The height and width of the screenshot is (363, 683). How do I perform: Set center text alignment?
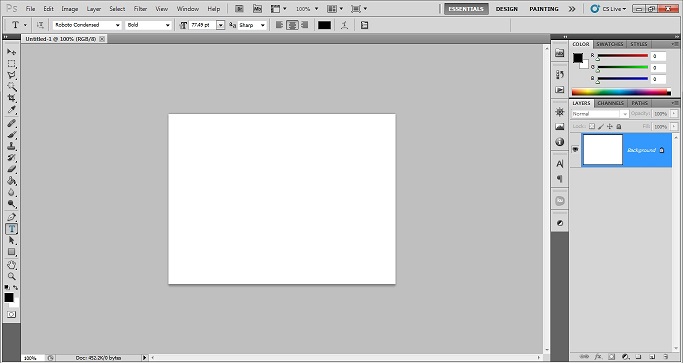pos(292,25)
